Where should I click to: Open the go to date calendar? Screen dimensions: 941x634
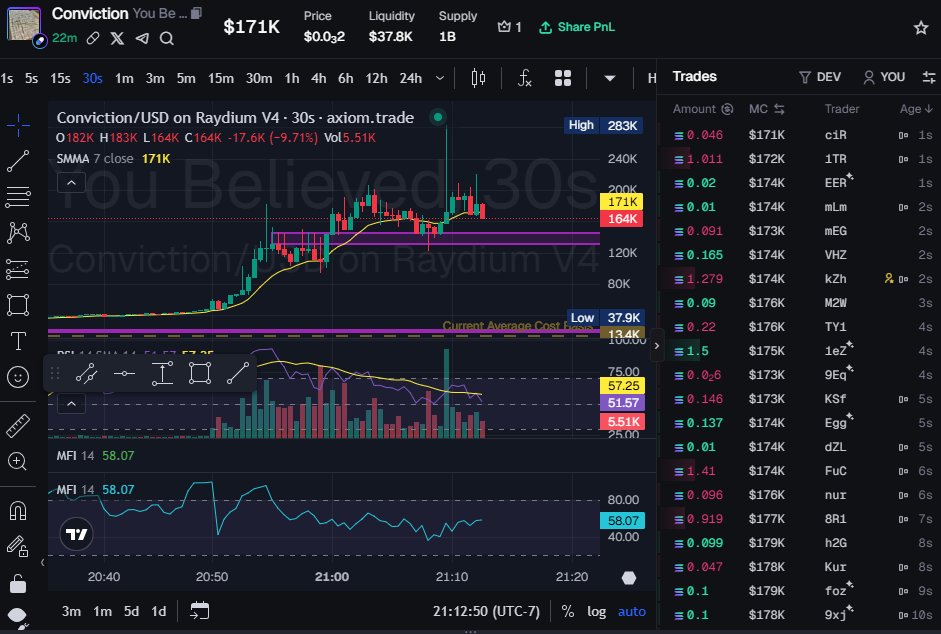(199, 611)
